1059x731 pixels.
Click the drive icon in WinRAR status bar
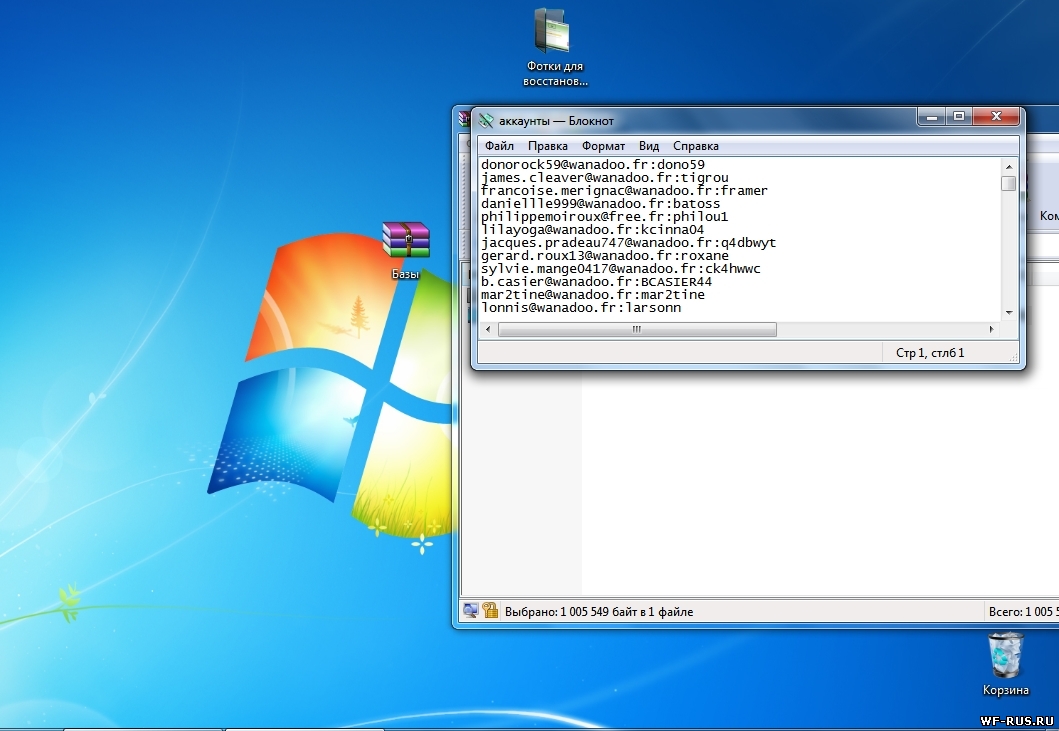[x=471, y=611]
